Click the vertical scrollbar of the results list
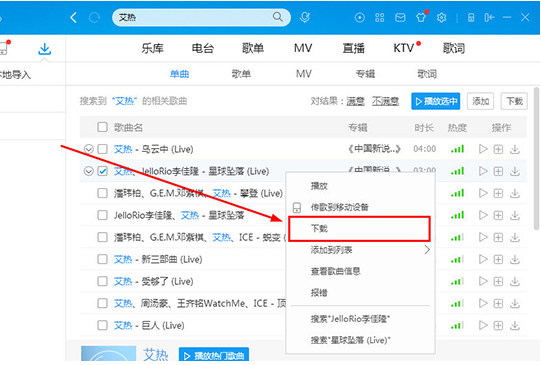Screen dimensions: 541x365 [537, 159]
